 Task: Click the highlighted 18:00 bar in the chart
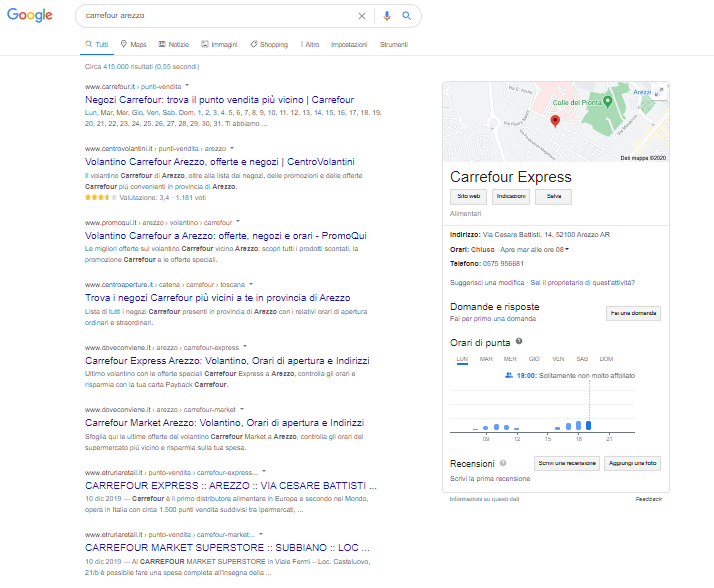[x=588, y=425]
